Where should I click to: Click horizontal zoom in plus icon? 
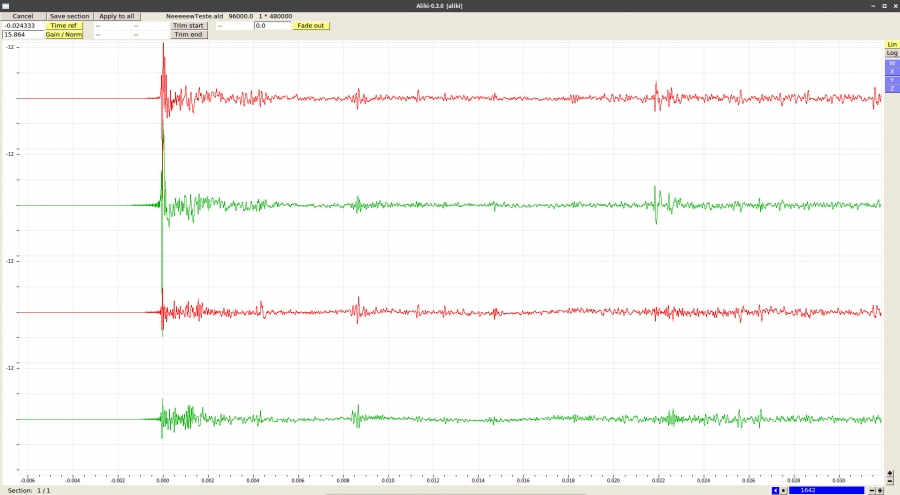tap(880, 490)
